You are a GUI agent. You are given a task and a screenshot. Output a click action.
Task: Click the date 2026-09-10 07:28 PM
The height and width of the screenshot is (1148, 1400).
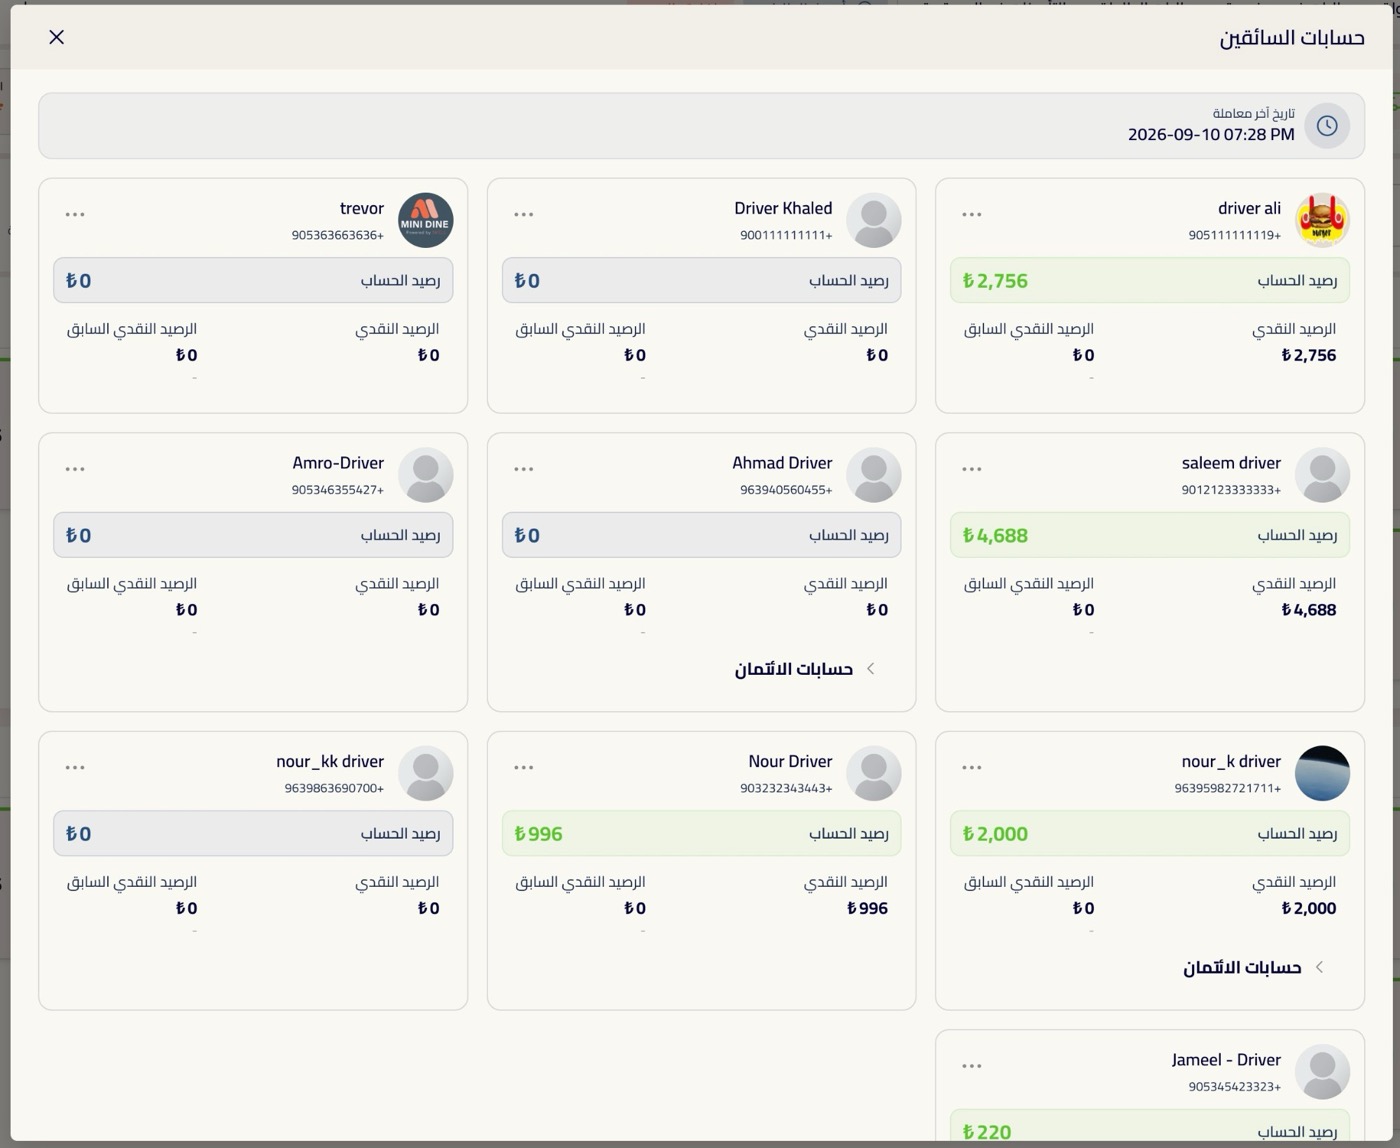(x=1211, y=134)
